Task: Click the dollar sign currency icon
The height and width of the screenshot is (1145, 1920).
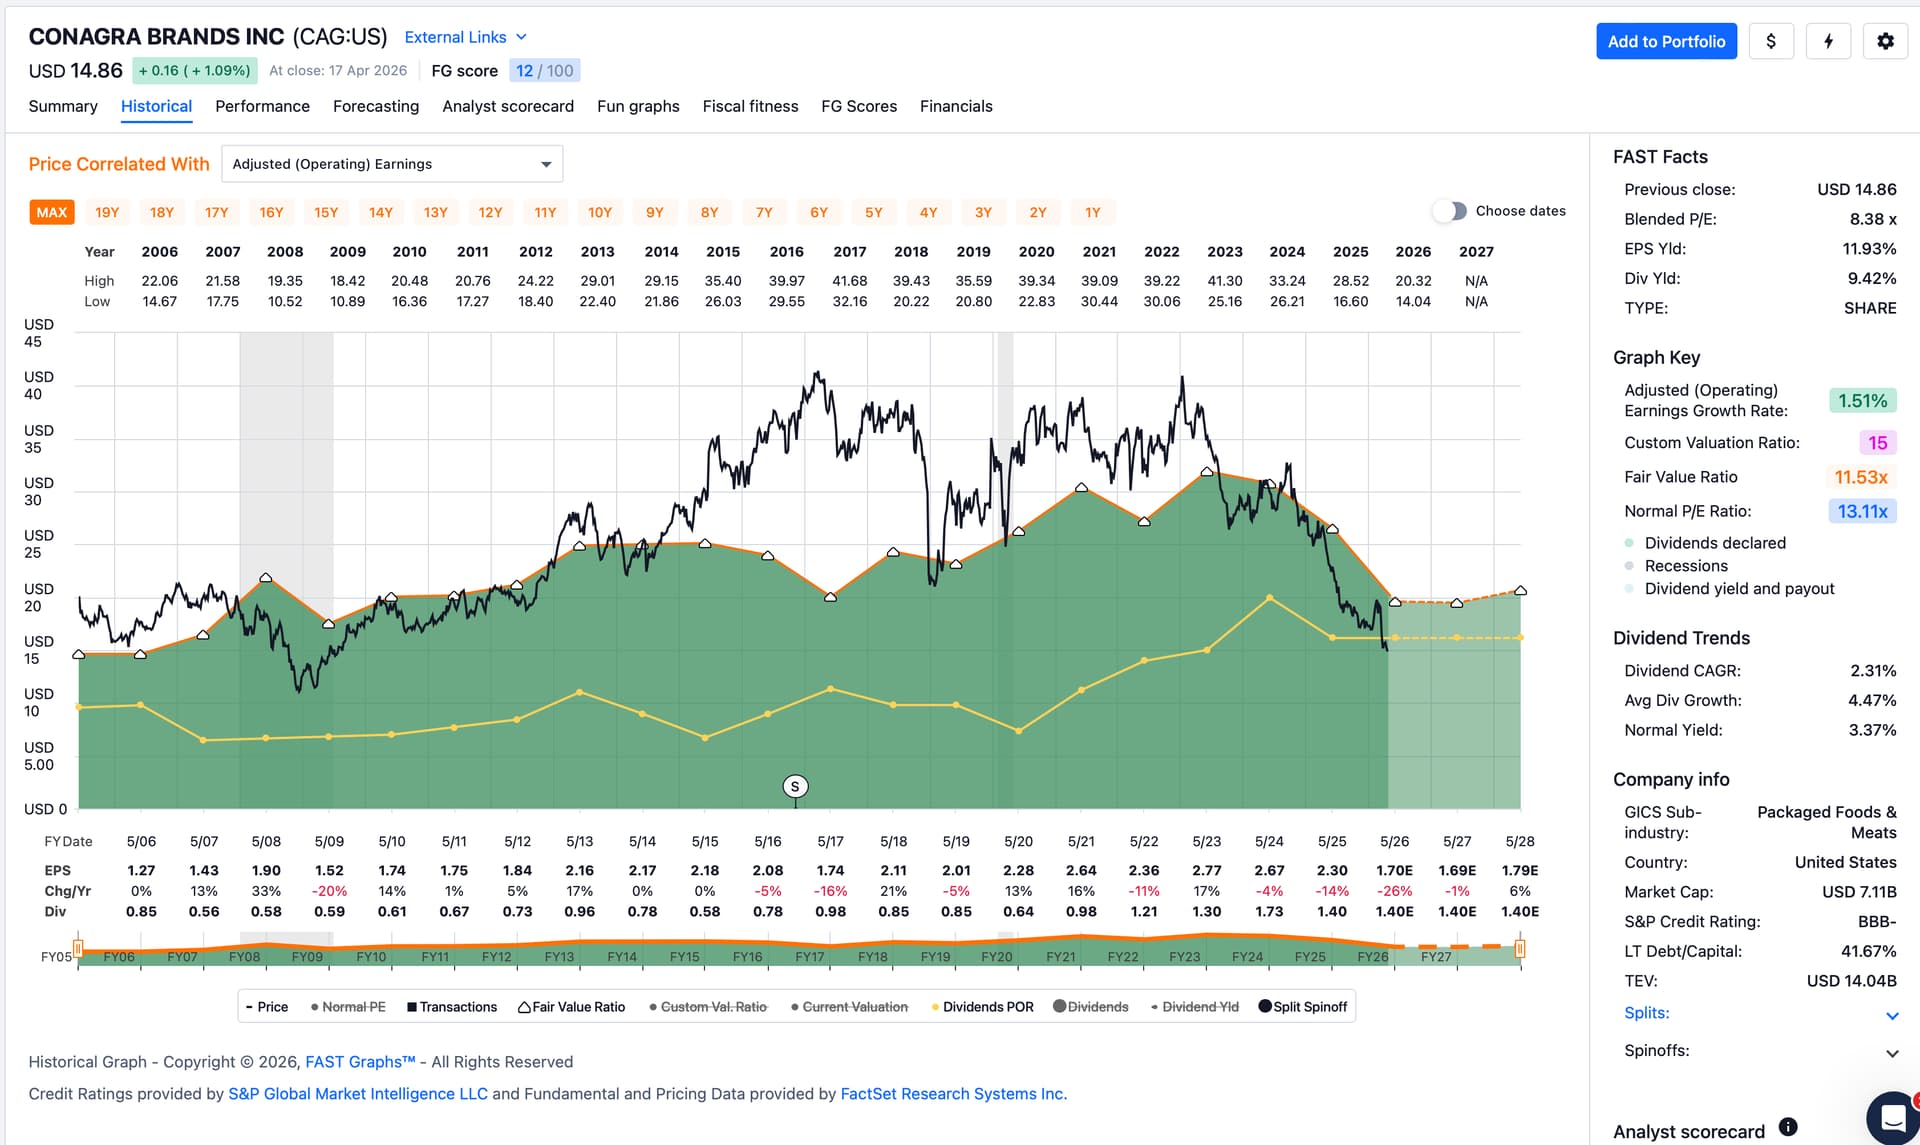Action: click(x=1771, y=41)
